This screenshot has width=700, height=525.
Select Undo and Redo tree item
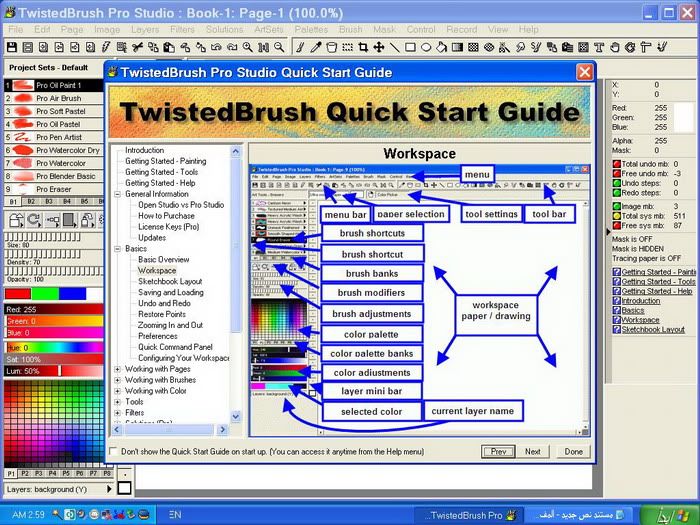(164, 303)
